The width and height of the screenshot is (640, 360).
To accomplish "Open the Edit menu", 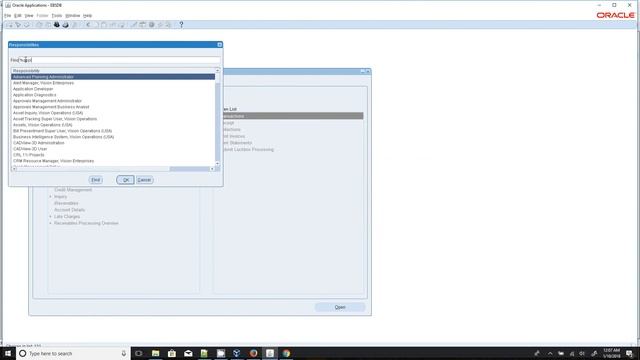I will click(x=18, y=16).
